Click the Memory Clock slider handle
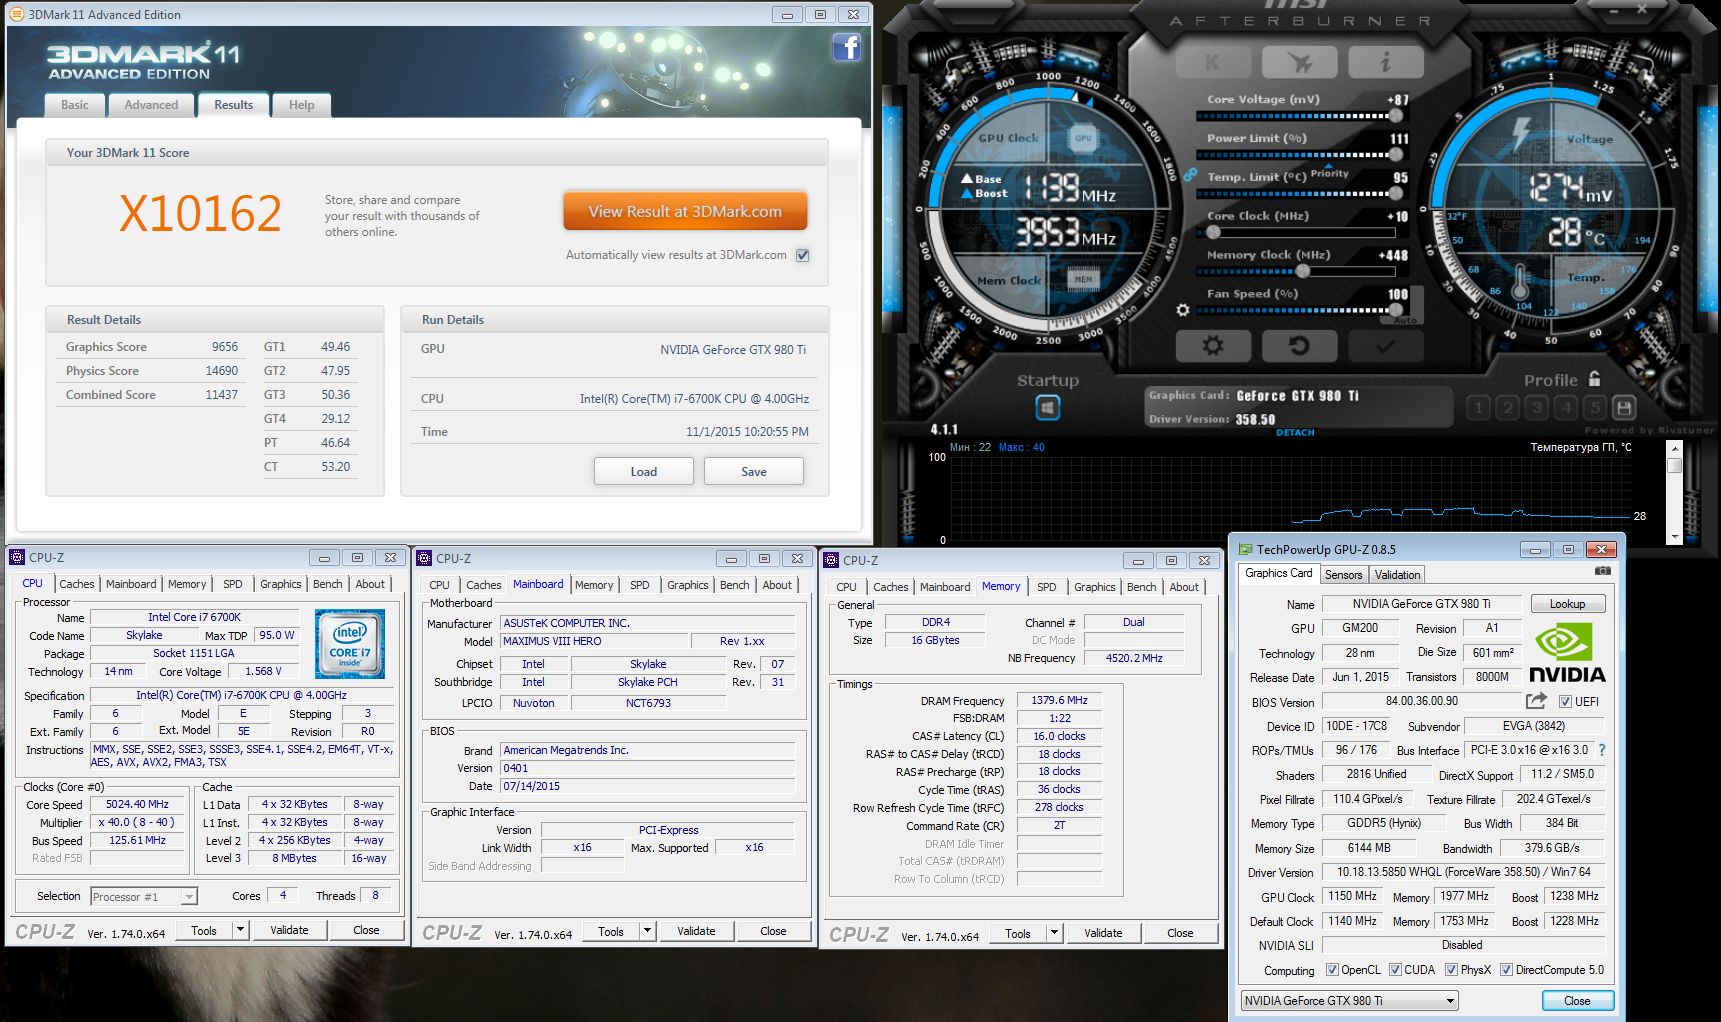Image resolution: width=1721 pixels, height=1022 pixels. click(x=1303, y=271)
